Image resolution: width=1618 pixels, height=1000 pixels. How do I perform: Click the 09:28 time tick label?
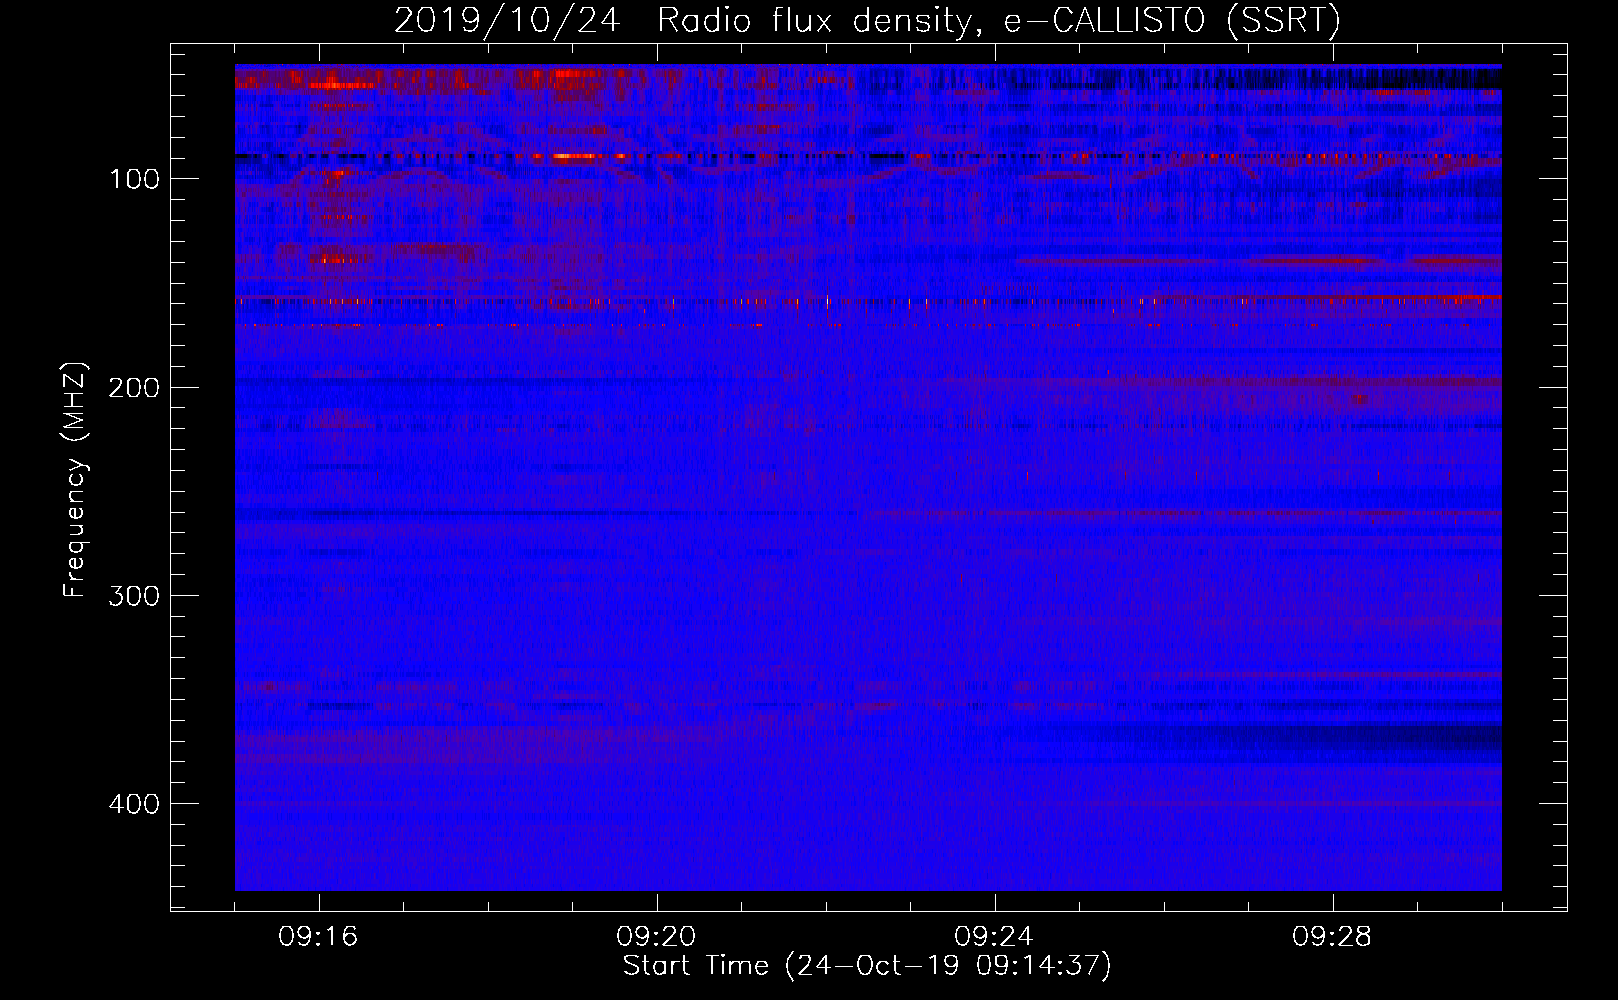point(1332,937)
